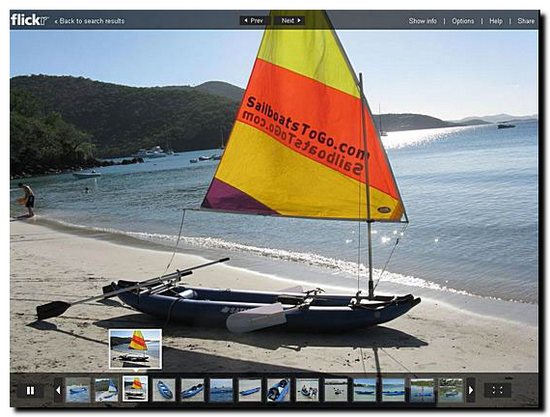Select the highlighted sailboat thumbnail in the filmstrip
The width and height of the screenshot is (550, 417).
point(135,389)
